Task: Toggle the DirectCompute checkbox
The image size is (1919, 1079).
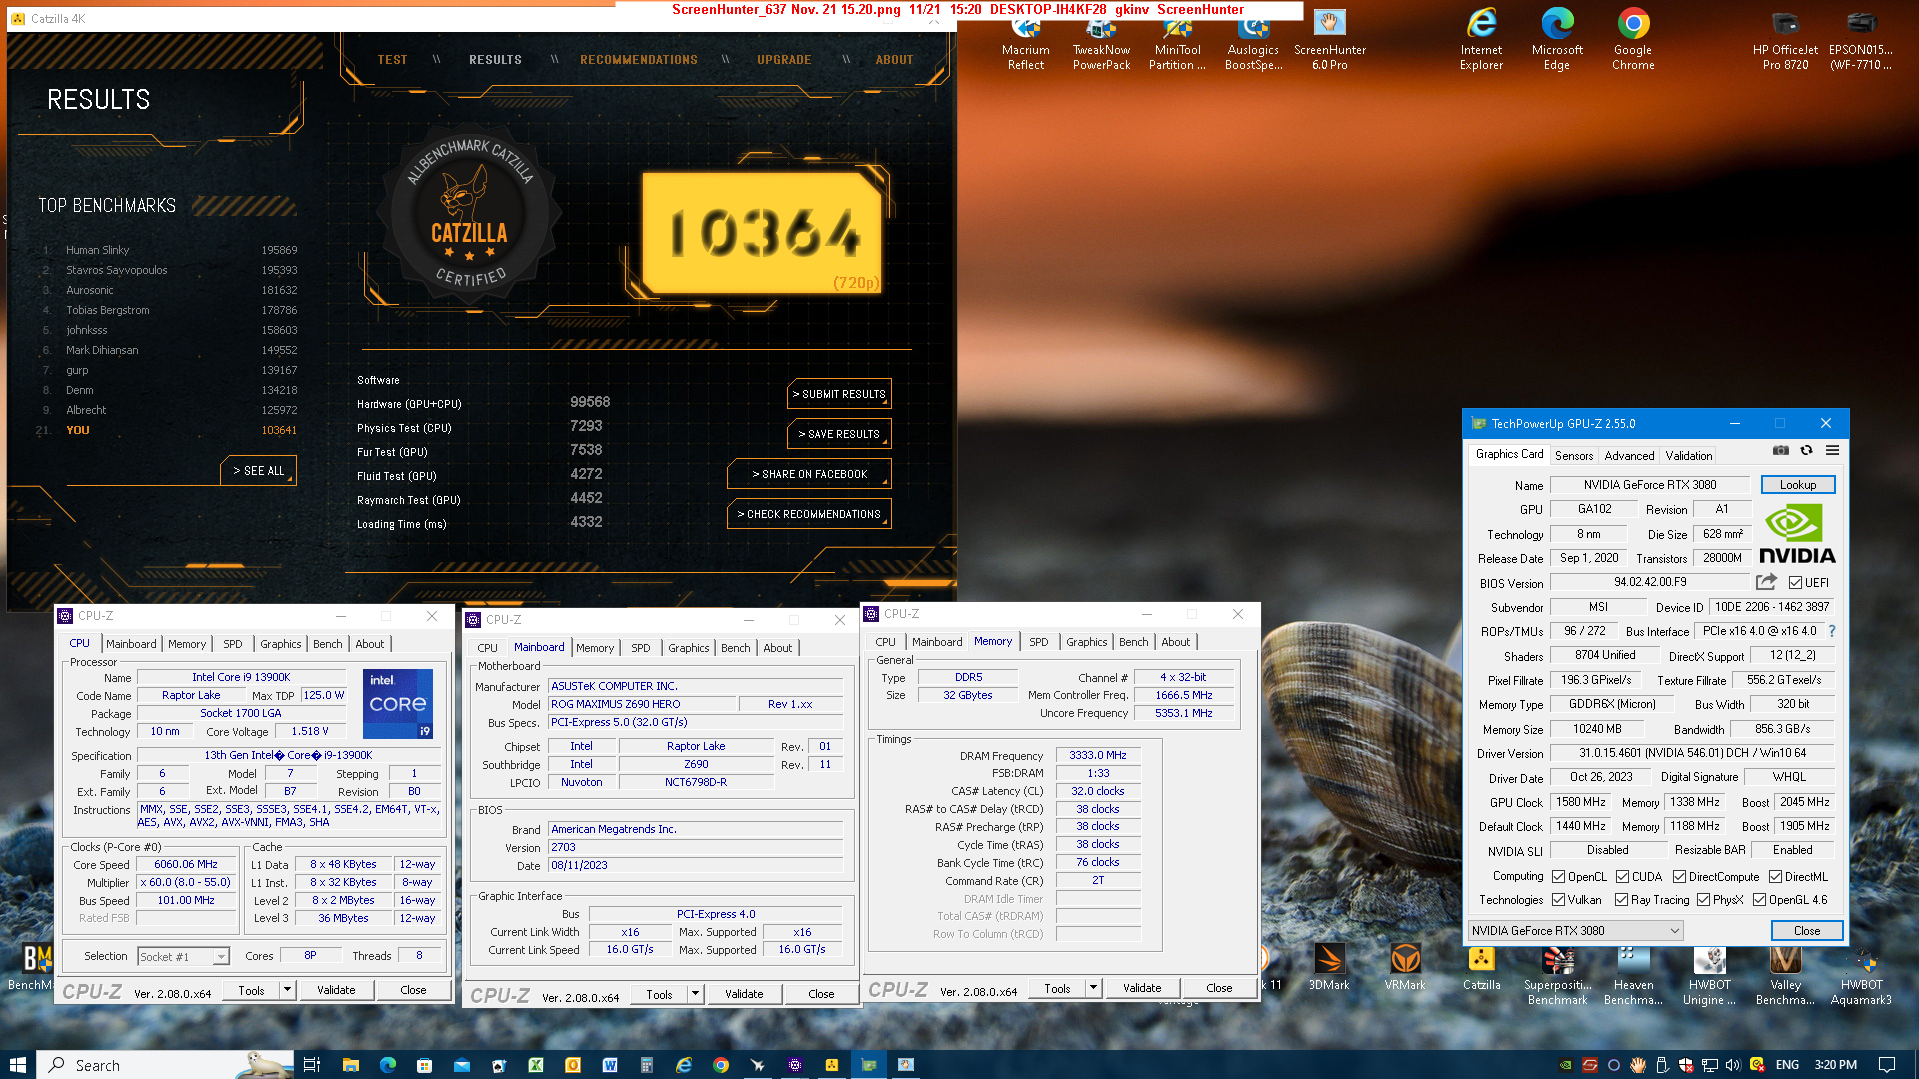Action: [x=1679, y=877]
